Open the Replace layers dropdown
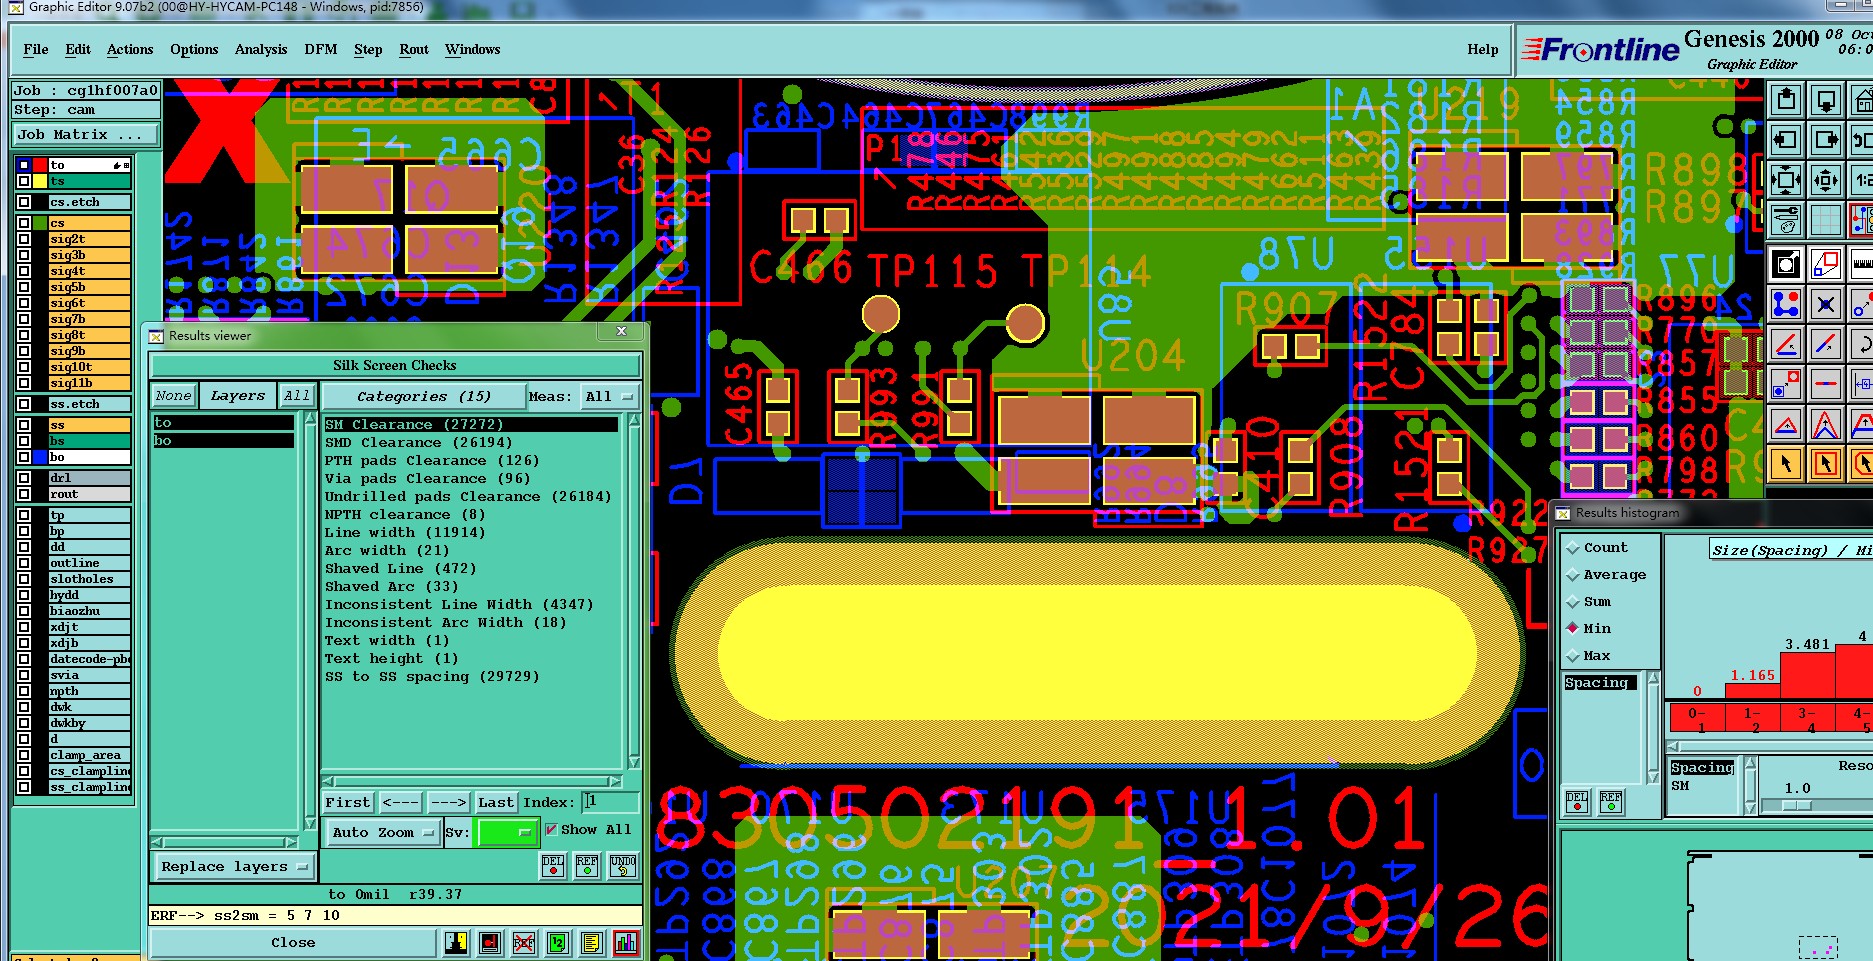This screenshot has height=961, width=1873. (x=234, y=867)
